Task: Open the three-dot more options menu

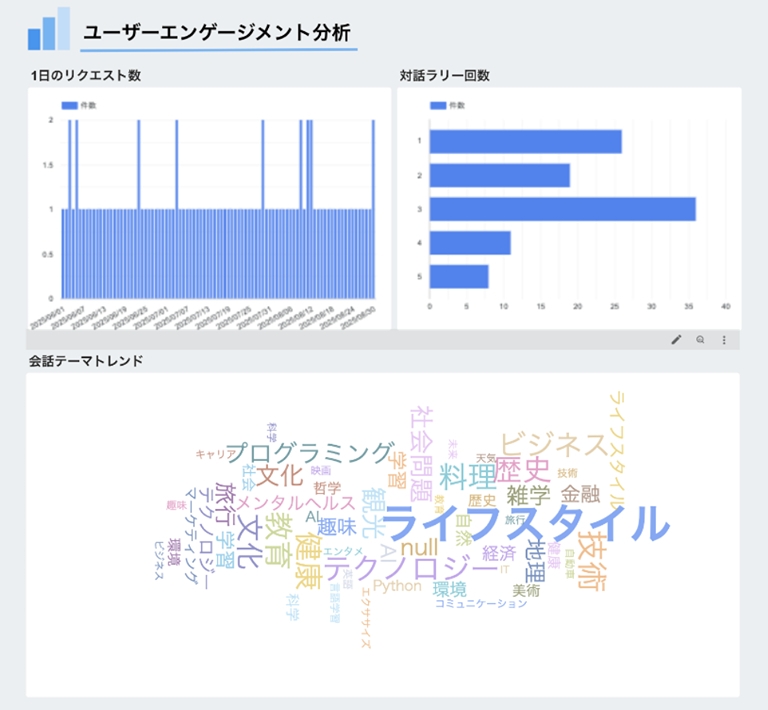Action: tap(724, 340)
